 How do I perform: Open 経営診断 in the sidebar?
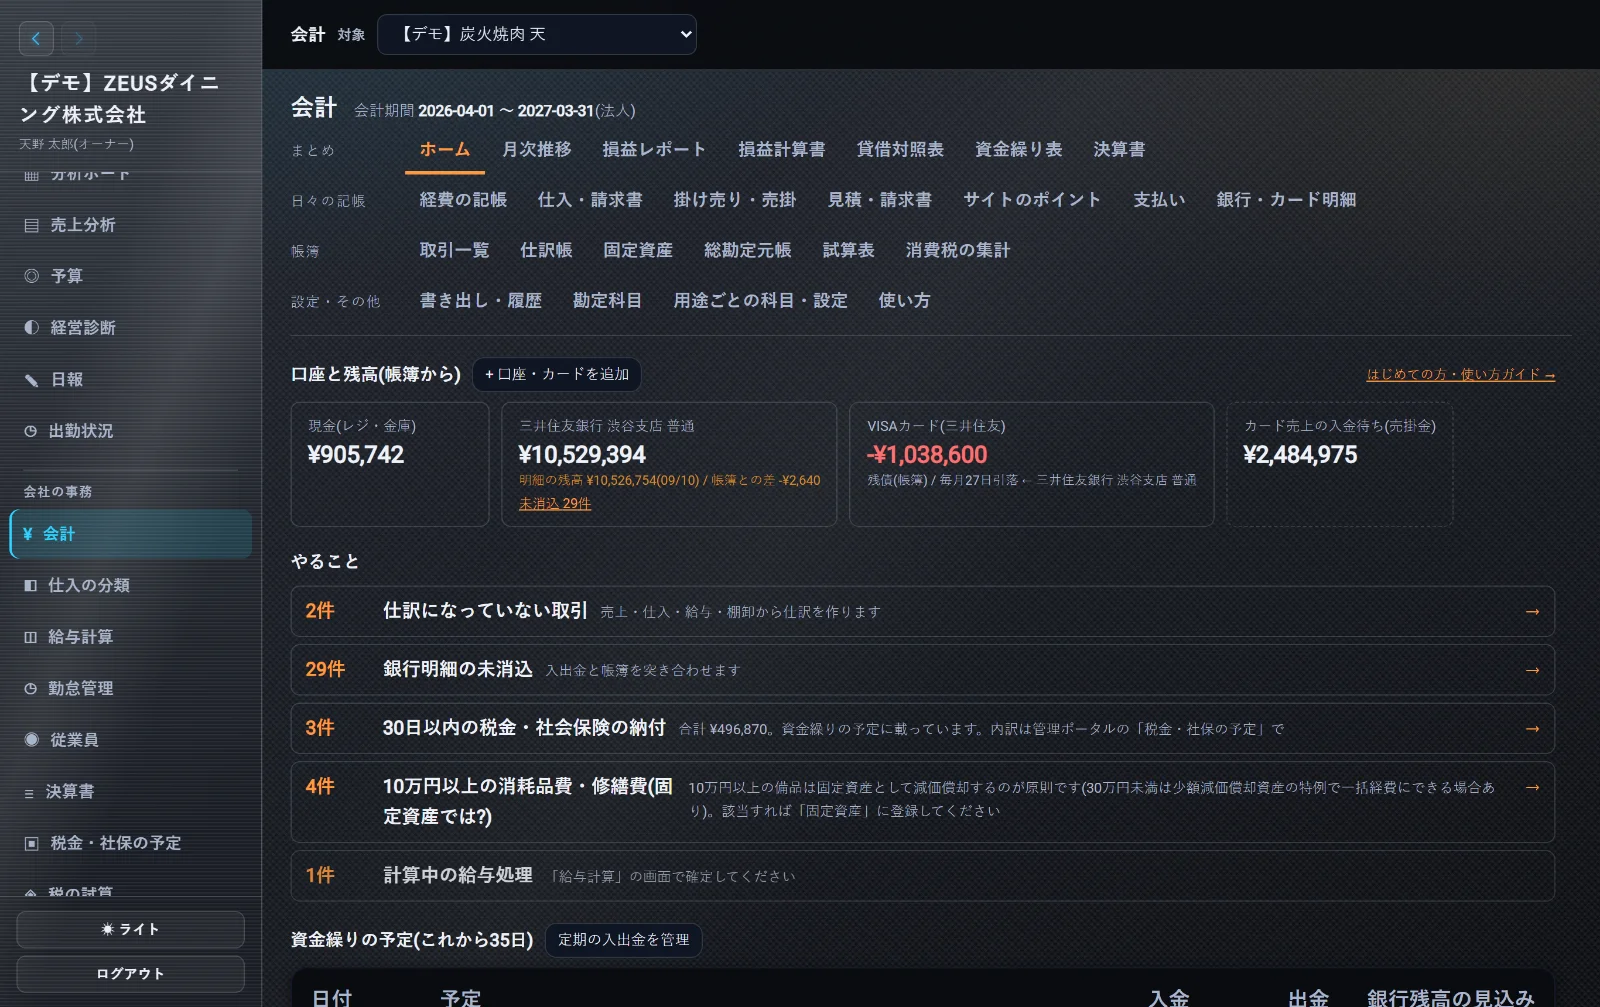point(130,328)
